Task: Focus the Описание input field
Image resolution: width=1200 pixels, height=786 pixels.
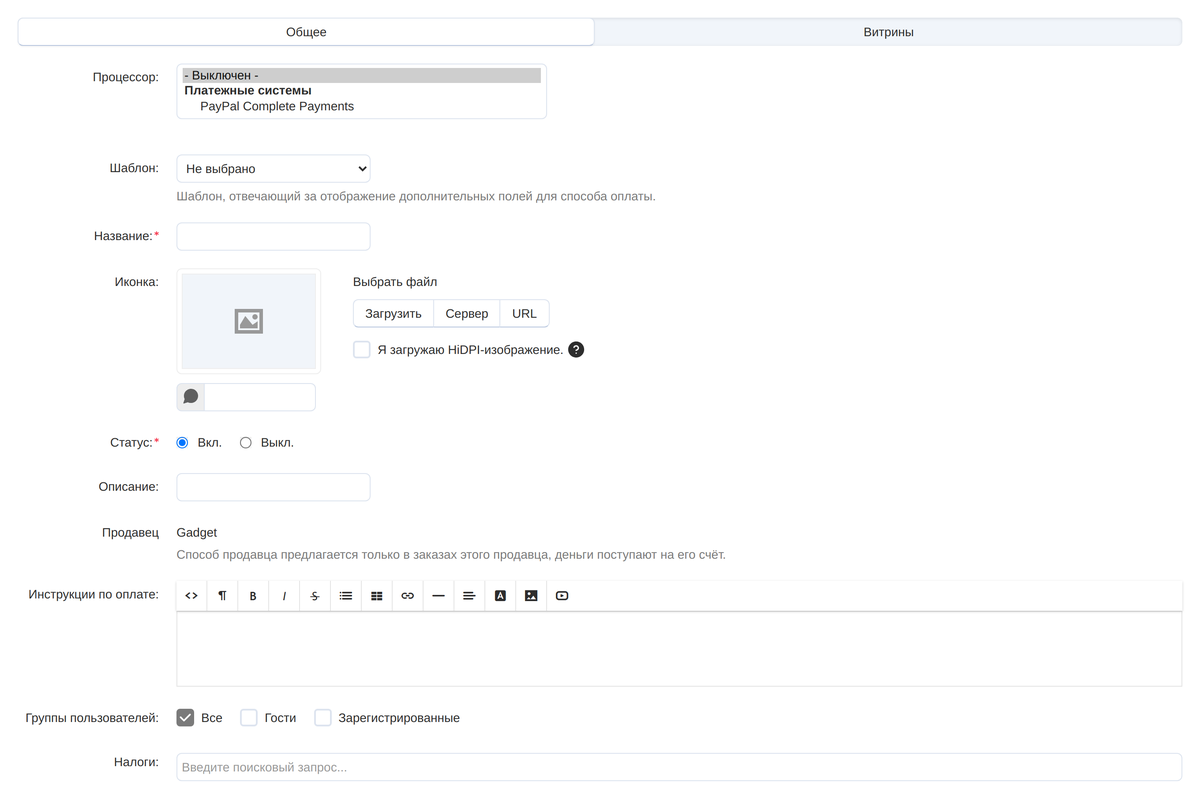Action: (x=273, y=487)
